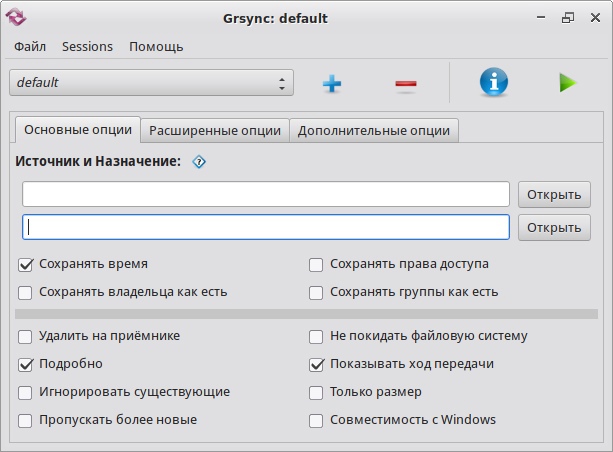Image resolution: width=613 pixels, height=452 pixels.
Task: Click the help icon beside Источник и Назначение
Action: click(x=198, y=161)
